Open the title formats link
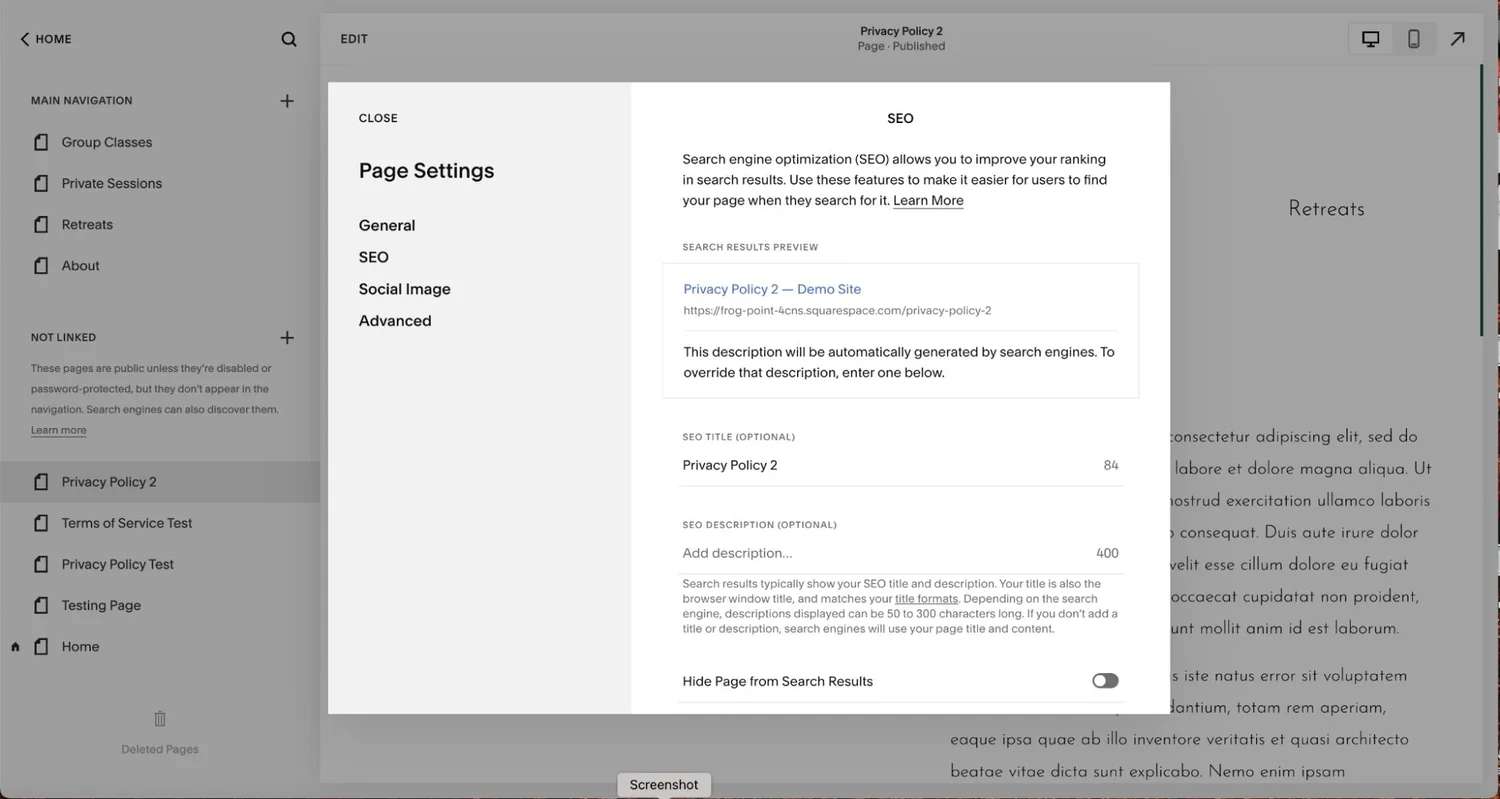The image size is (1500, 799). coord(926,598)
